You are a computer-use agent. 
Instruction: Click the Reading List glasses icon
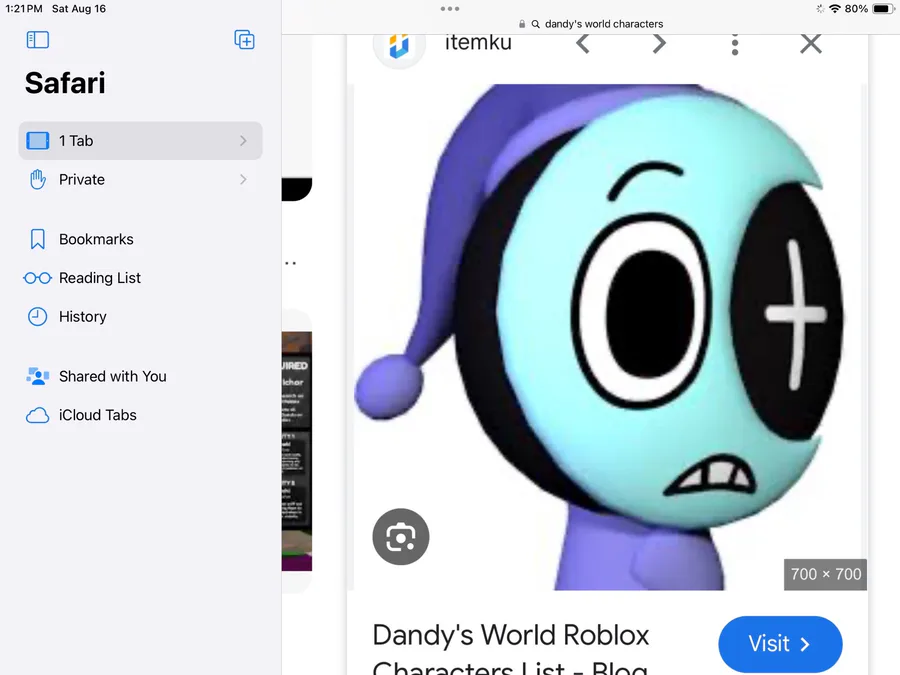point(38,278)
